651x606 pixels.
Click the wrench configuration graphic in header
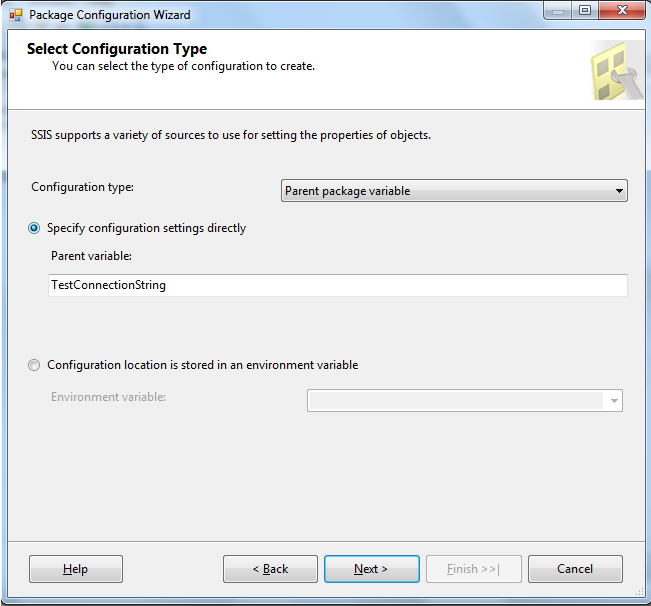[x=617, y=71]
